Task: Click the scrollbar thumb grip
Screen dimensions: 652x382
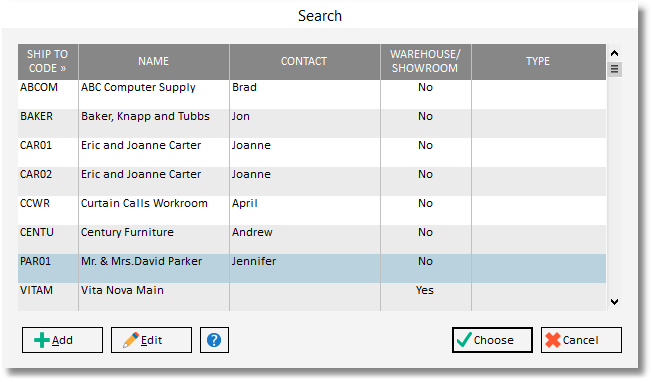Action: [615, 69]
